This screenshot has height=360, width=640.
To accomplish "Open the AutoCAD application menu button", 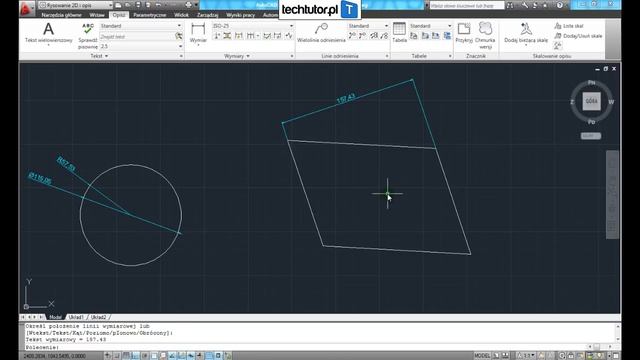I will pos(27,8).
